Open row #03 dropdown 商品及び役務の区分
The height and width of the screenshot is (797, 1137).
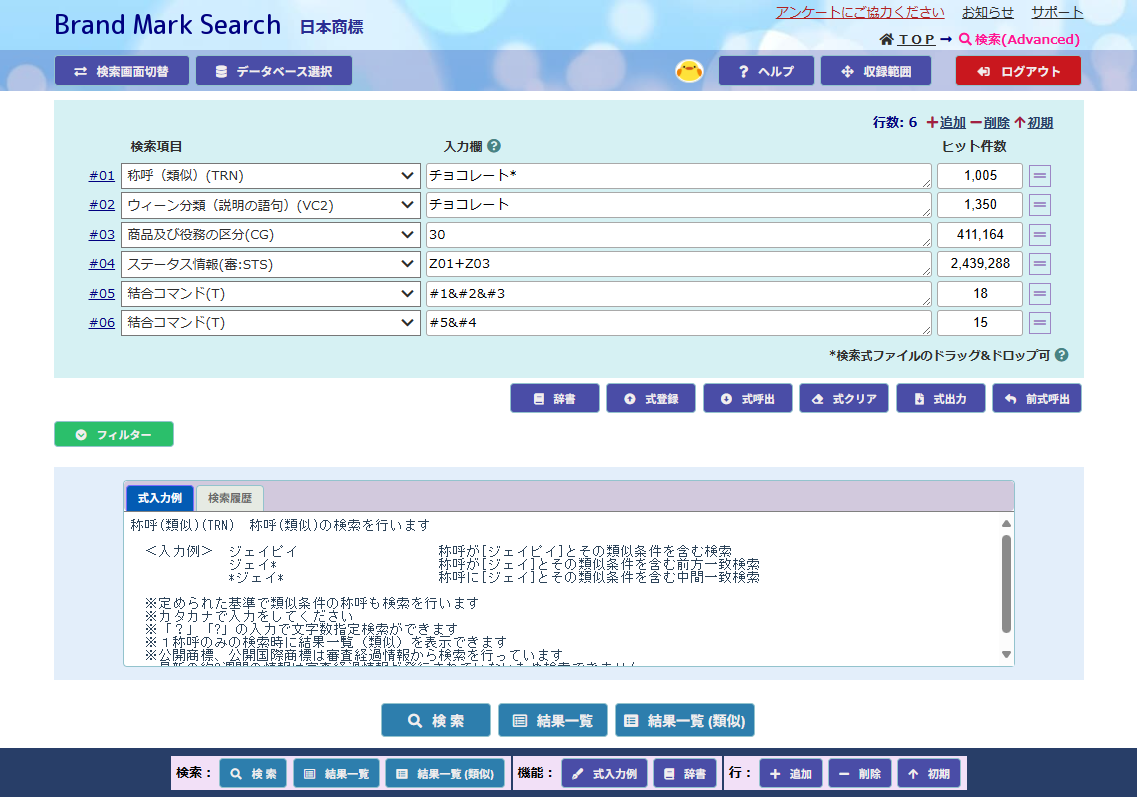[270, 234]
